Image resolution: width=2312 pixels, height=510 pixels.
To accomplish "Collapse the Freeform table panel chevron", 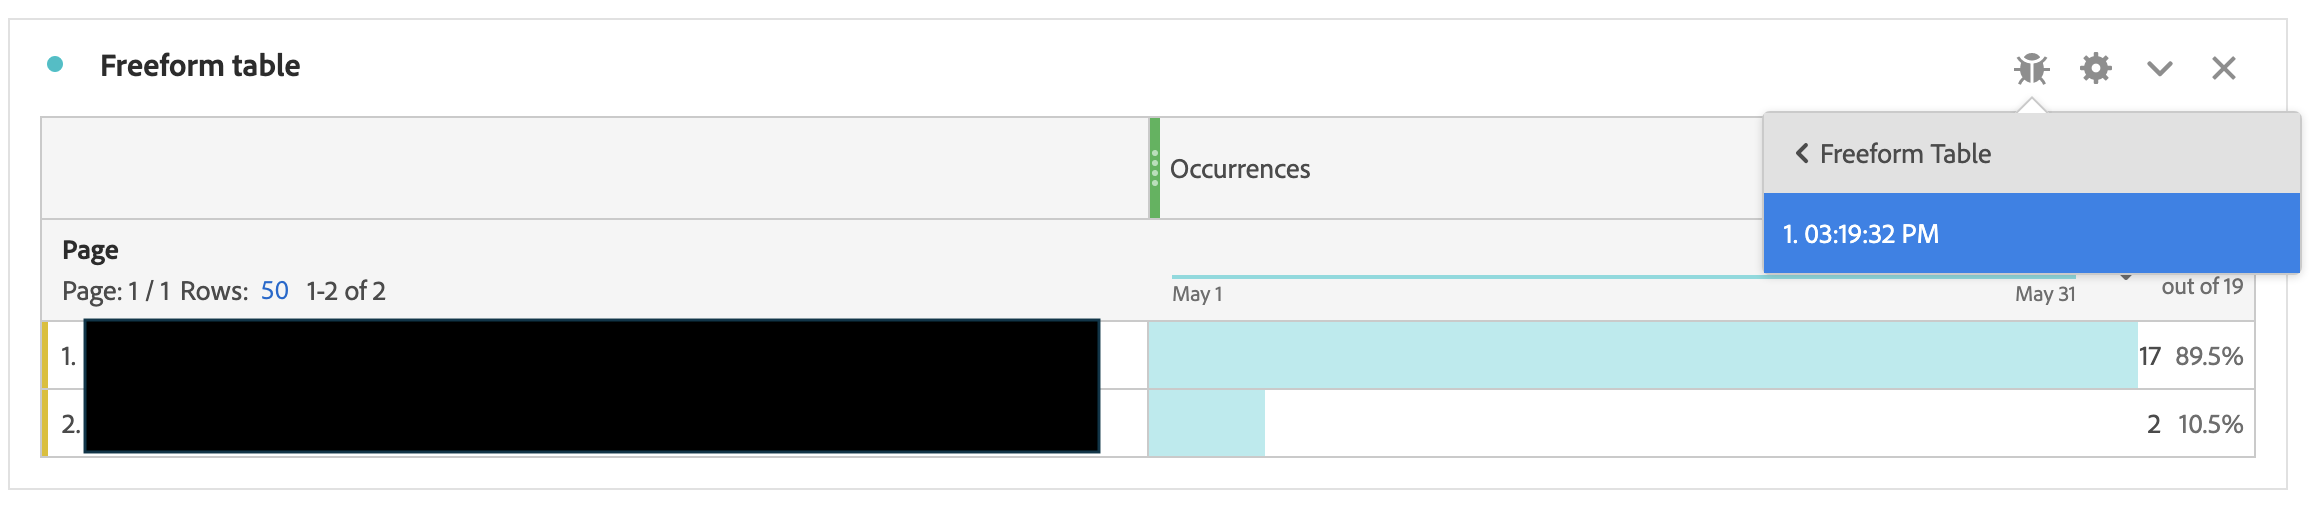I will coord(2159,69).
